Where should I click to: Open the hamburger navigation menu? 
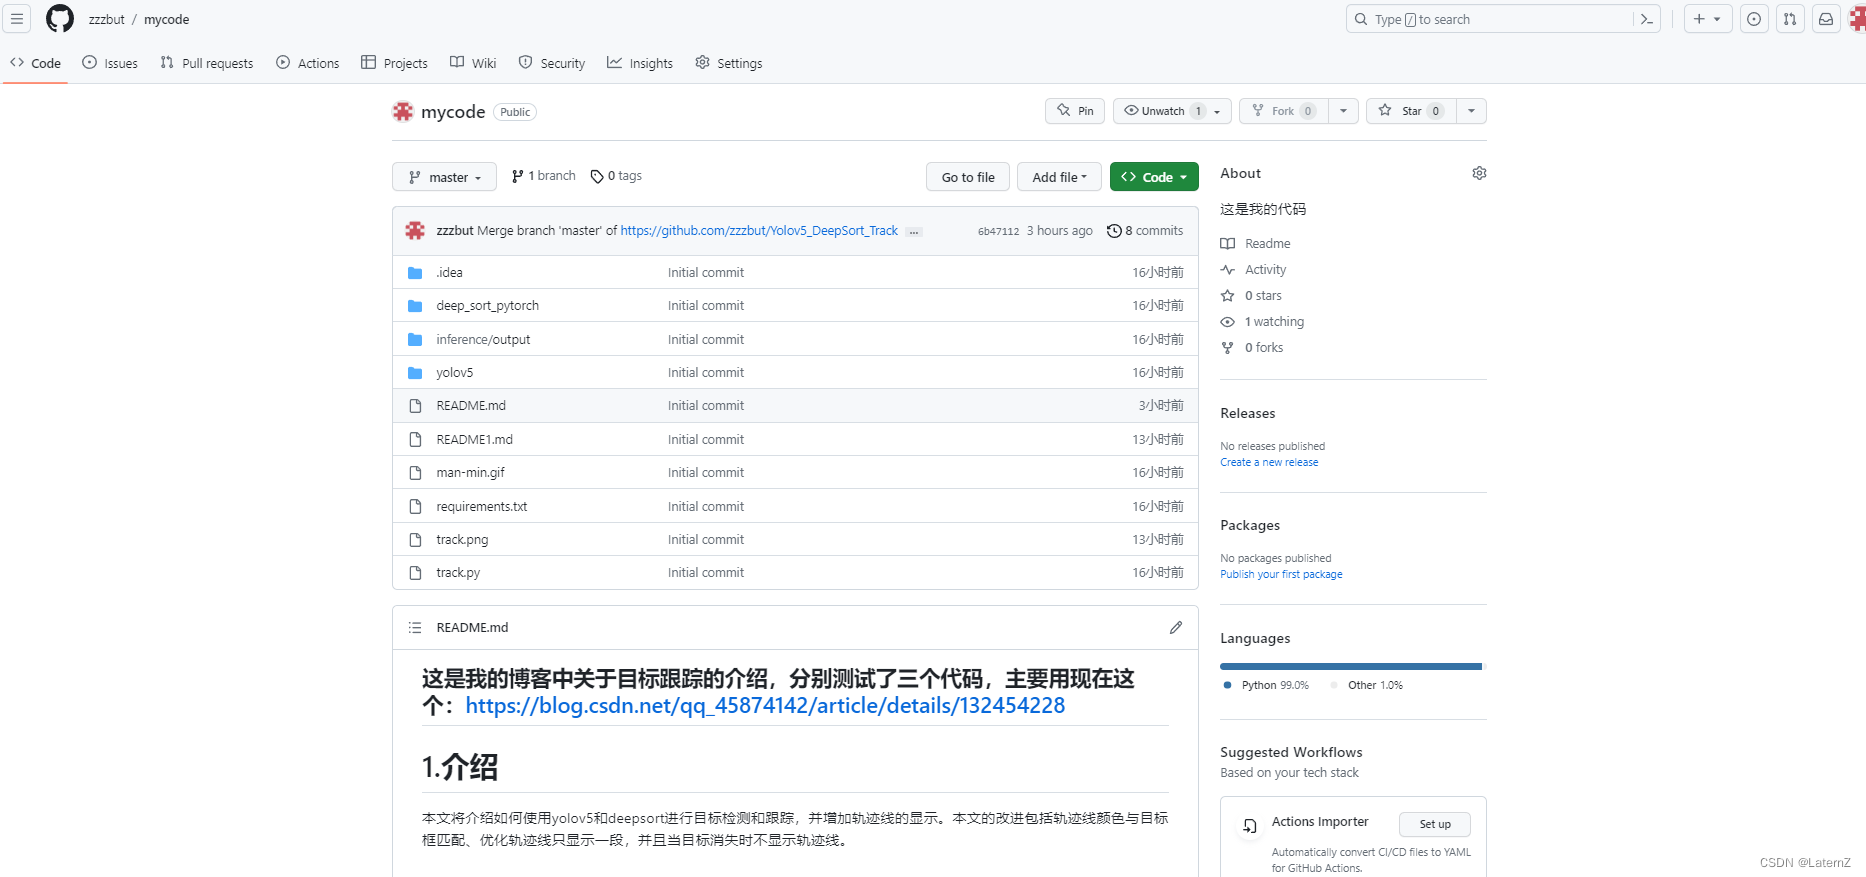point(17,19)
